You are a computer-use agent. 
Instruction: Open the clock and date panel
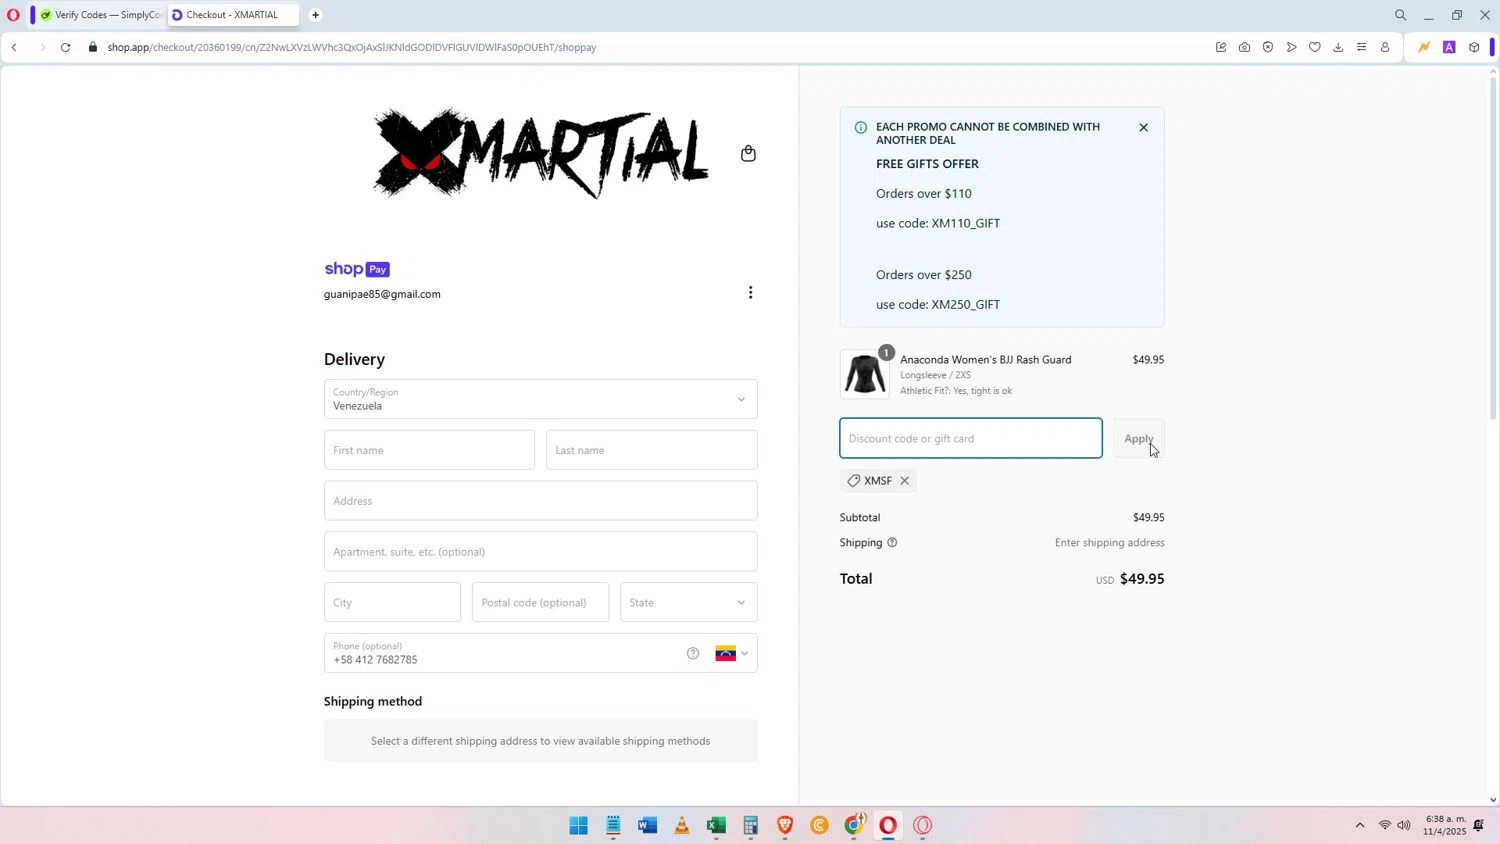click(x=1445, y=825)
